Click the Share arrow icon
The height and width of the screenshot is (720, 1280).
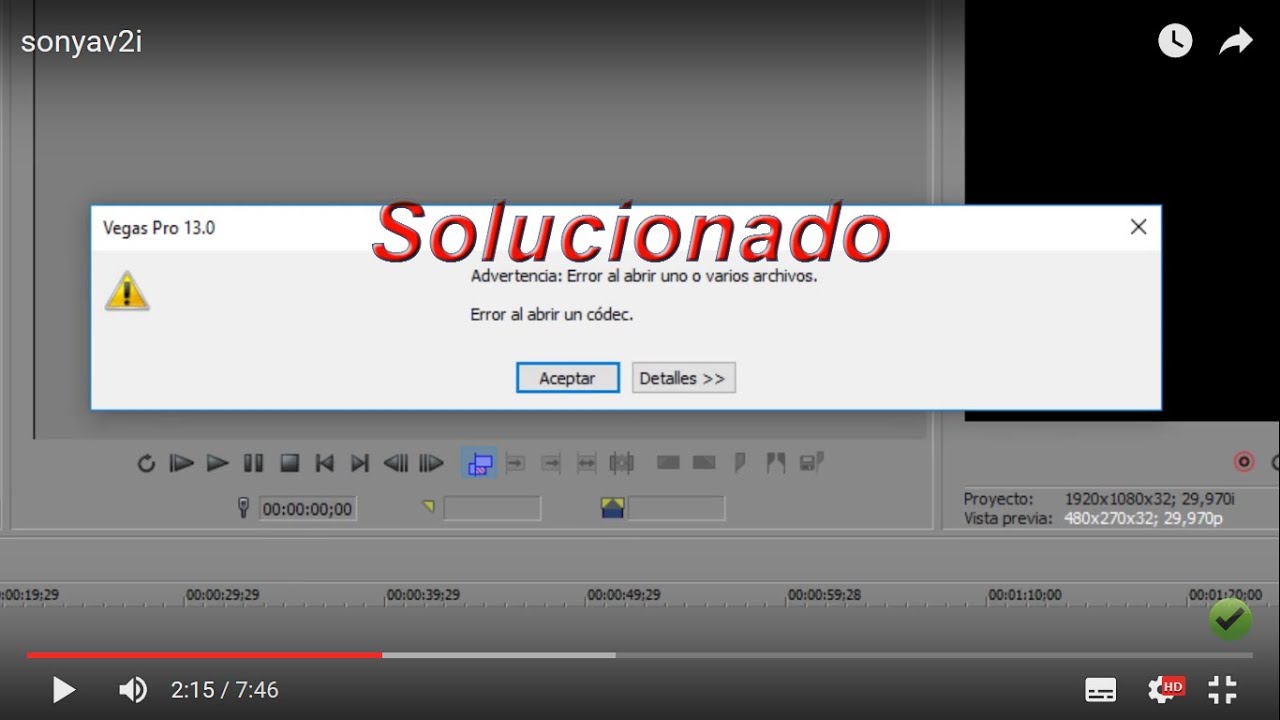[1236, 41]
